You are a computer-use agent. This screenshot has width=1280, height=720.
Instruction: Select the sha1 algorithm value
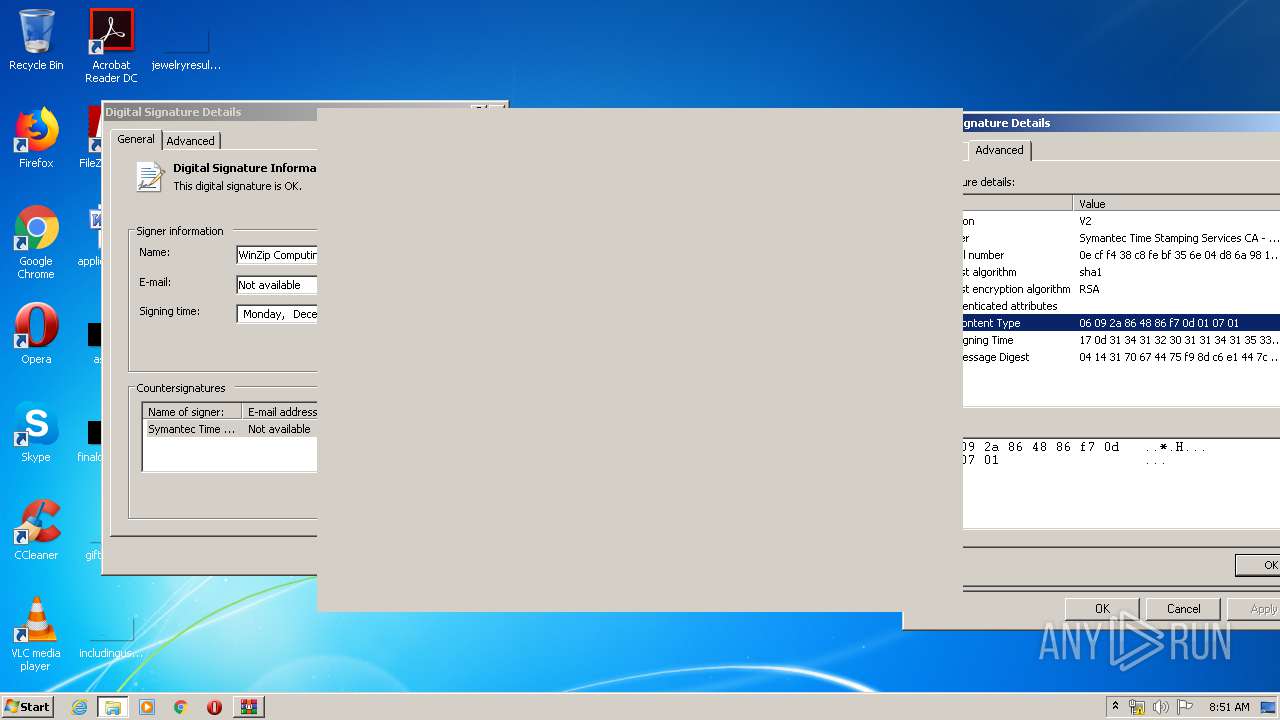point(1090,272)
